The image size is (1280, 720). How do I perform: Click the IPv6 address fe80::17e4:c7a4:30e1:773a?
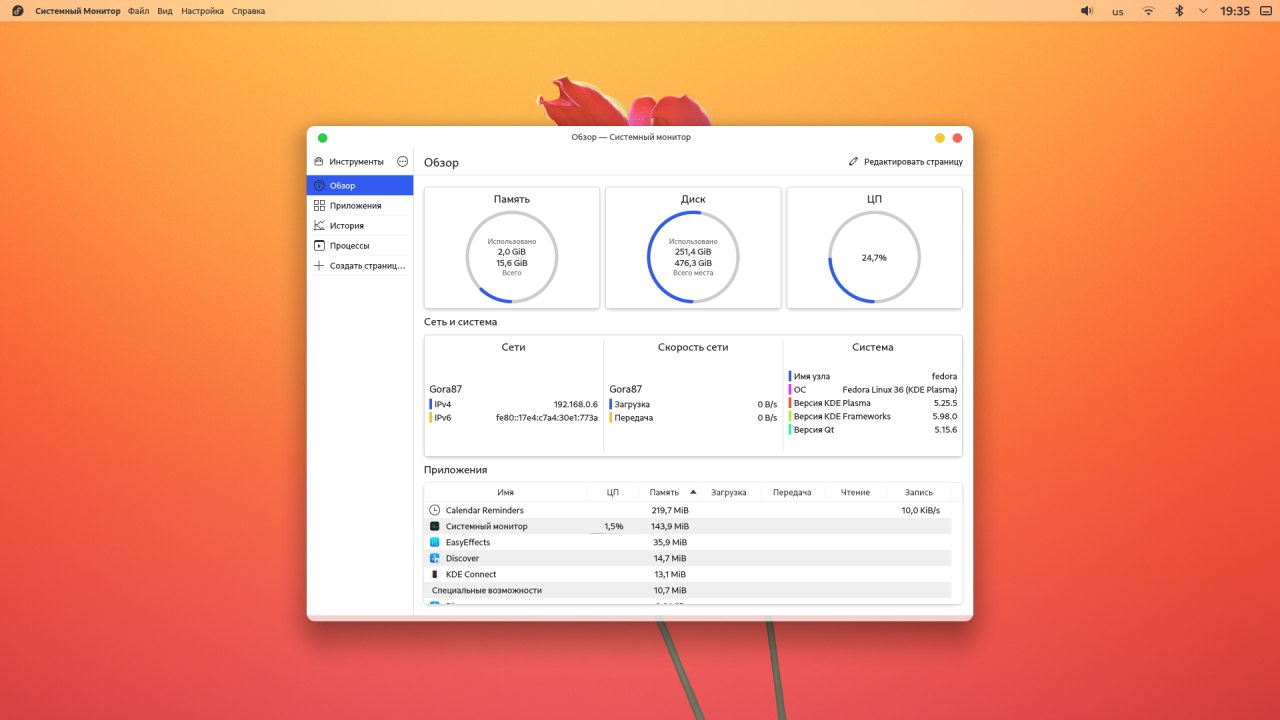tap(547, 417)
